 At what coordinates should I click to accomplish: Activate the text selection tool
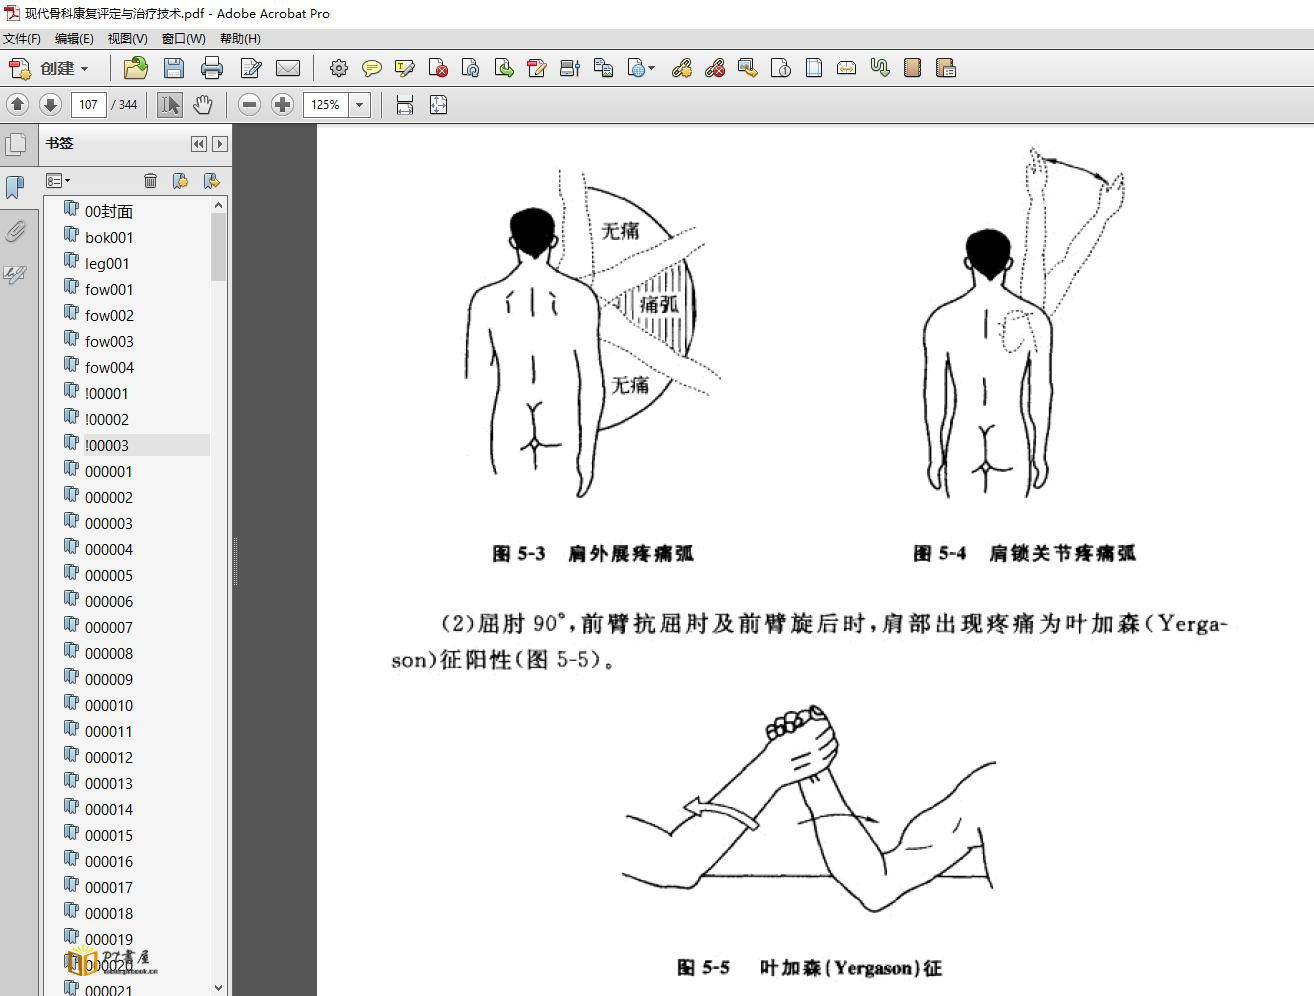click(170, 104)
